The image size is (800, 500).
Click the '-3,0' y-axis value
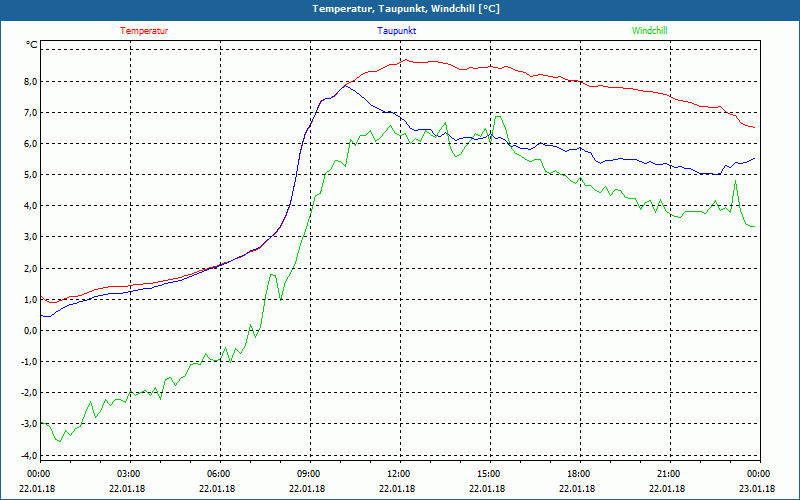pyautogui.click(x=29, y=424)
